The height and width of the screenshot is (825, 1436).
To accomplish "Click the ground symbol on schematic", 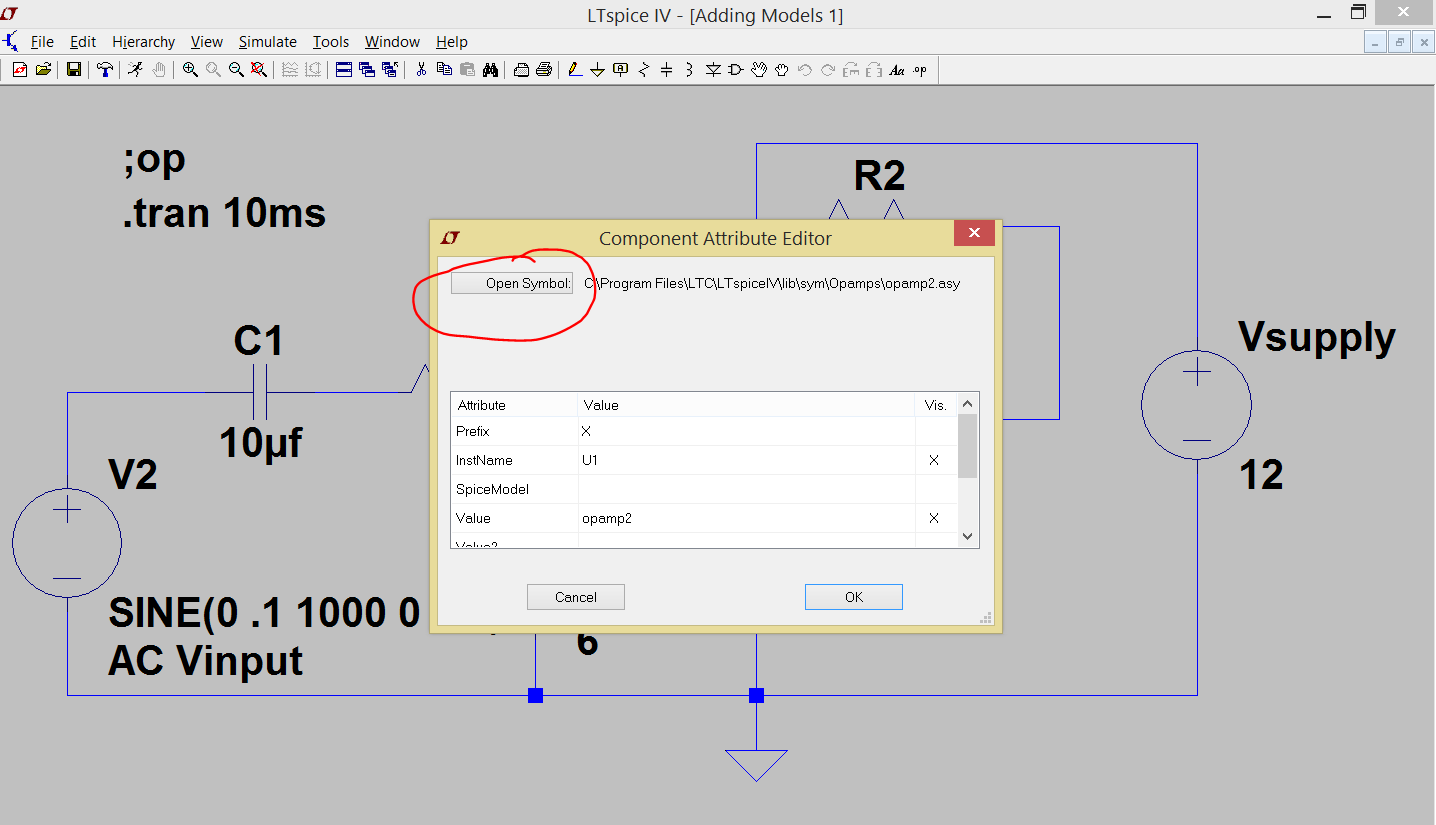I will [x=756, y=765].
